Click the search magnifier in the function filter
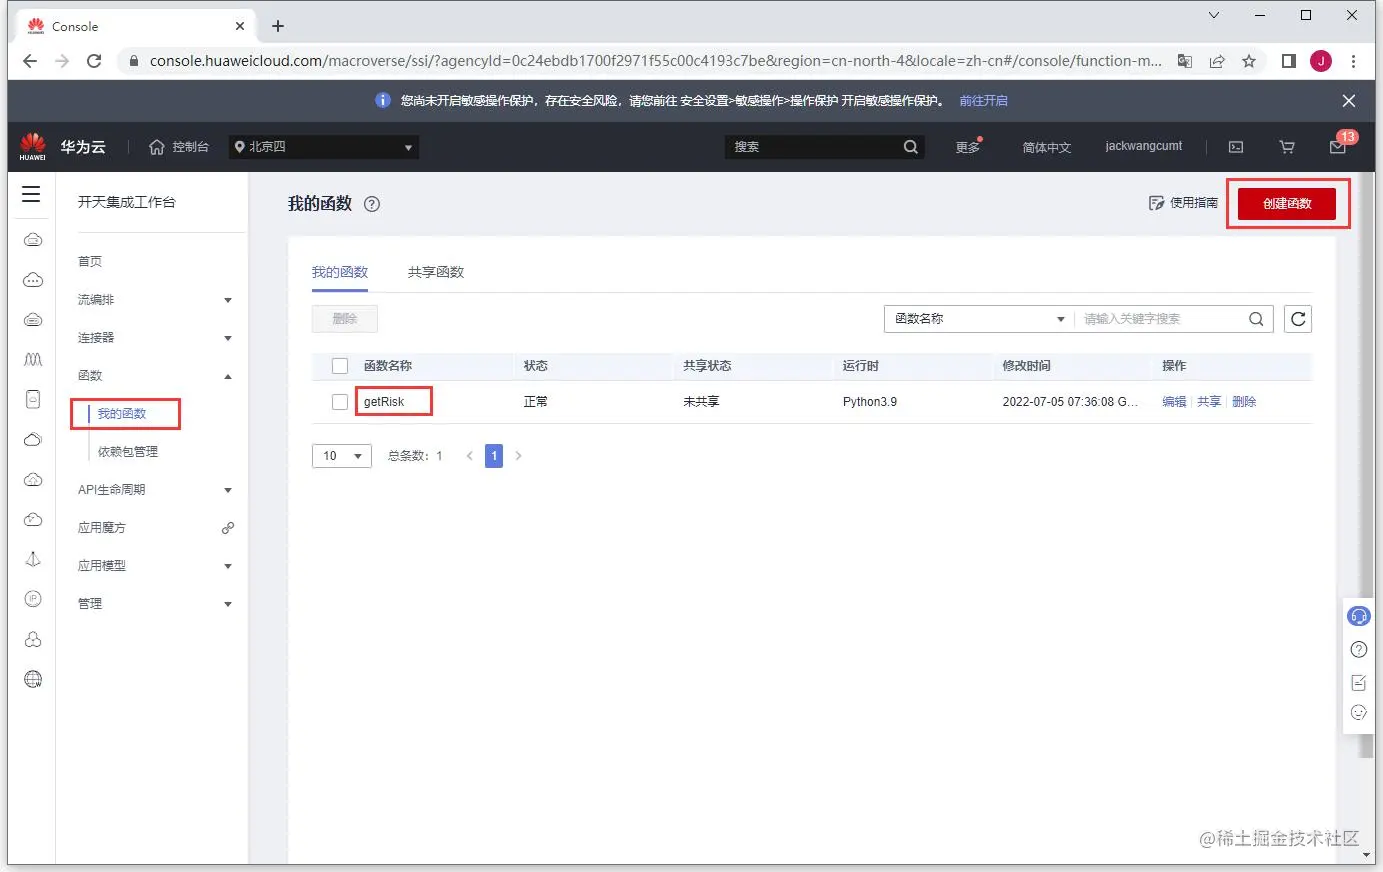 click(1256, 319)
